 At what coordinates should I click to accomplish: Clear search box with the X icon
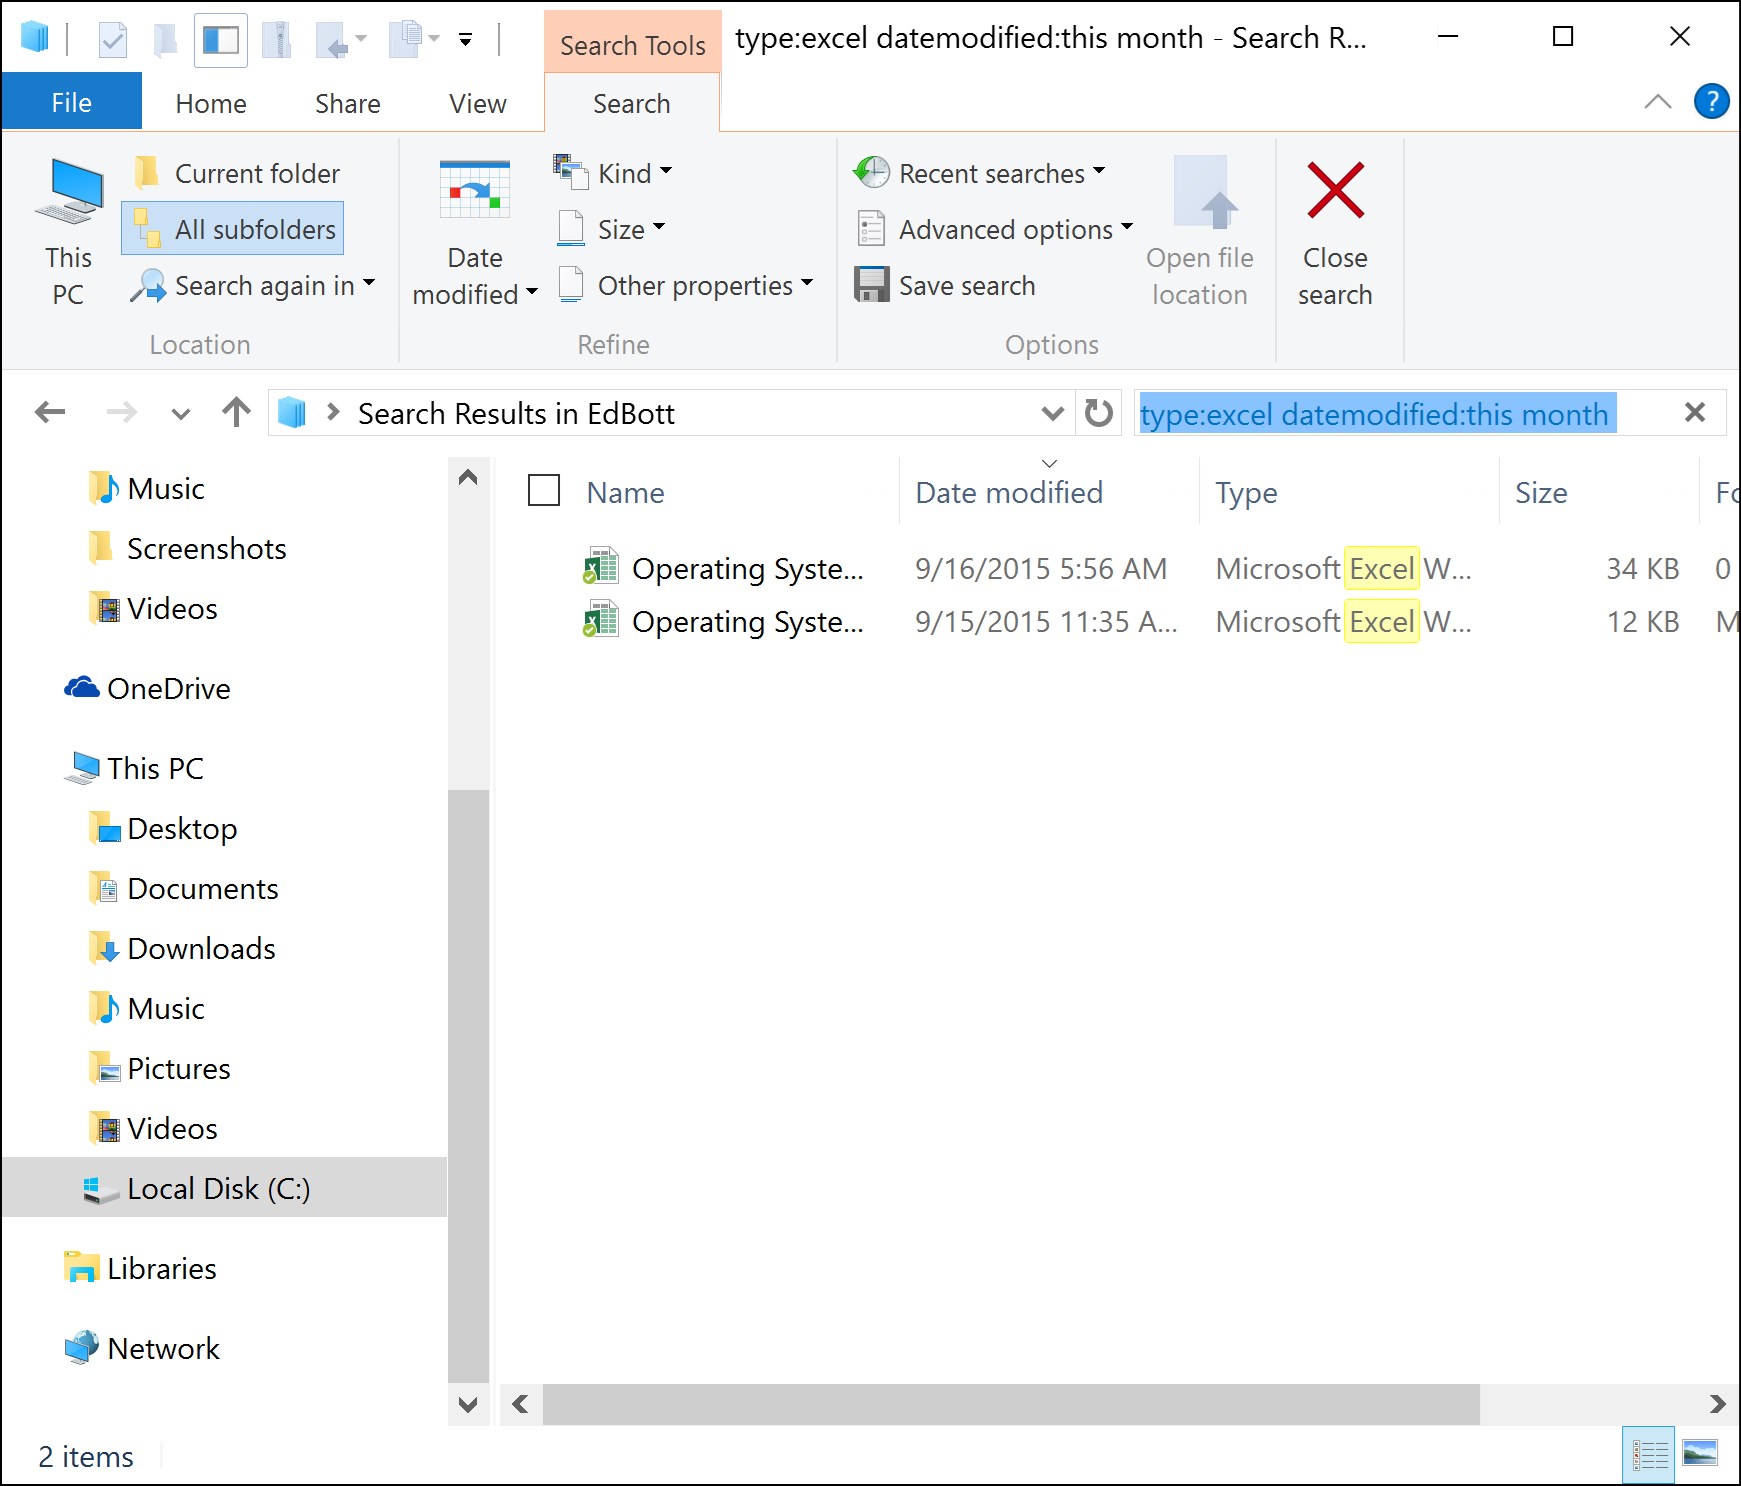tap(1694, 412)
